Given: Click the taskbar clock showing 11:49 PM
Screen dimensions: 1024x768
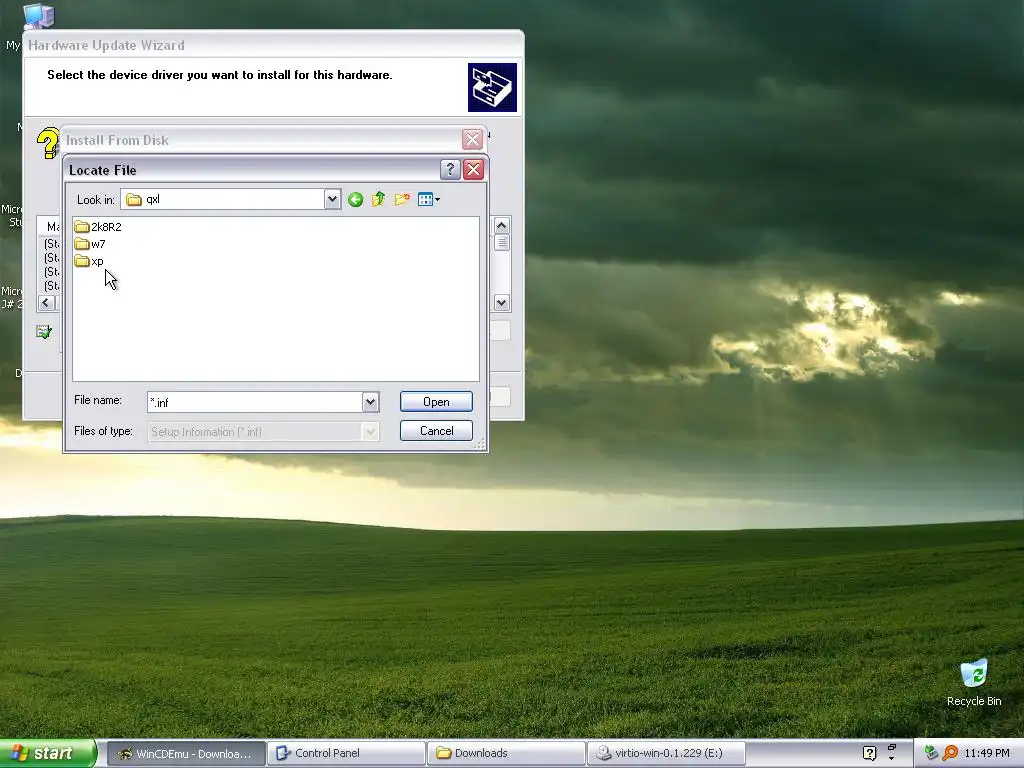Looking at the screenshot, I should [987, 754].
